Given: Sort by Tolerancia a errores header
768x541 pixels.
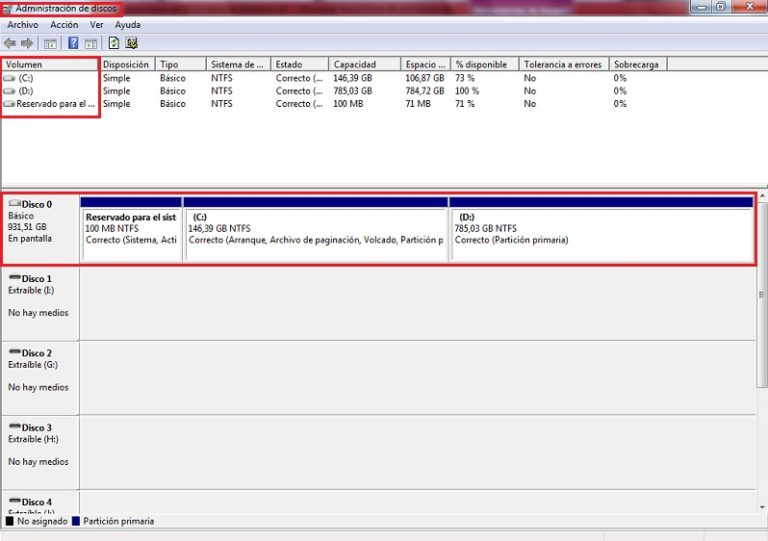Looking at the screenshot, I should [x=564, y=64].
